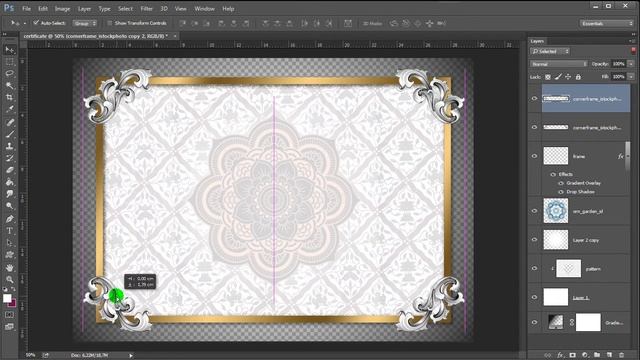Click the Lock all padlock icon
The height and width of the screenshot is (360, 640).
coord(578,77)
